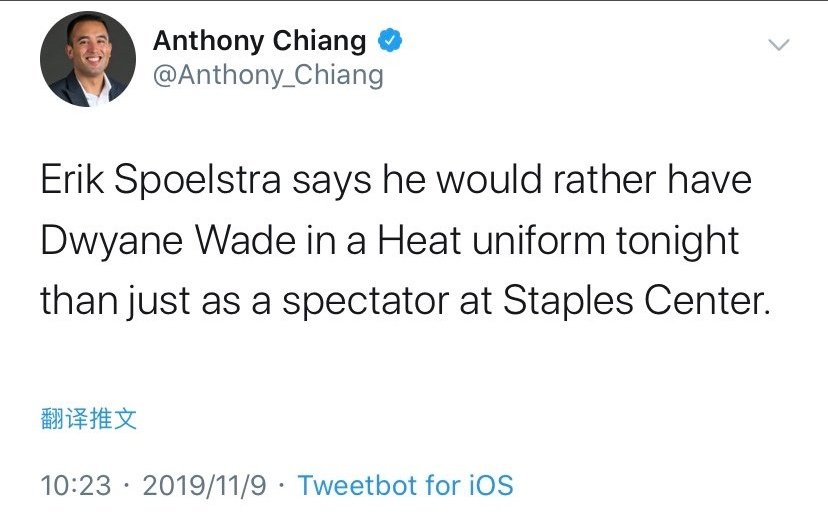Click the blue verified badge

tap(391, 41)
